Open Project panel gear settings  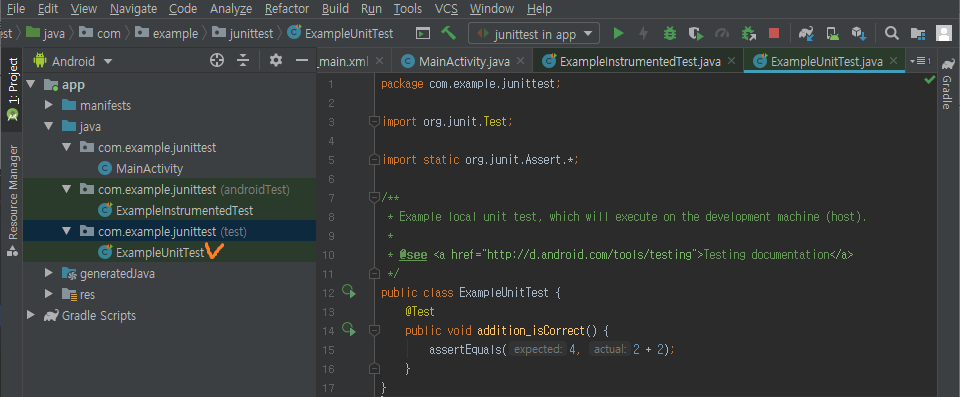(x=276, y=60)
